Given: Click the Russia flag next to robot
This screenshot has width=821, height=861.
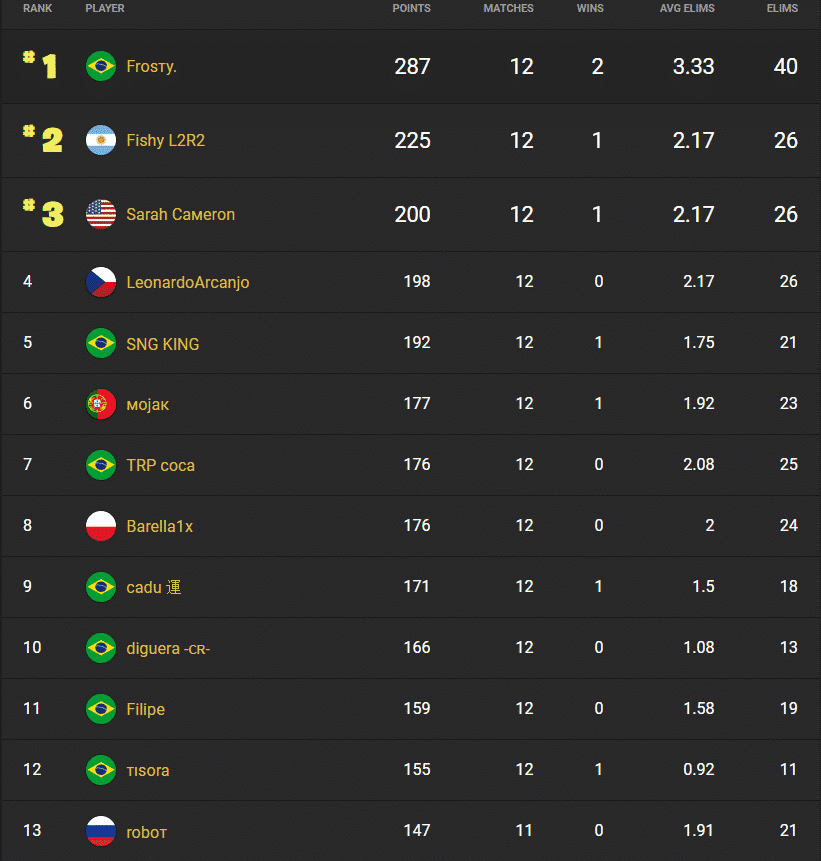Looking at the screenshot, I should [x=100, y=832].
